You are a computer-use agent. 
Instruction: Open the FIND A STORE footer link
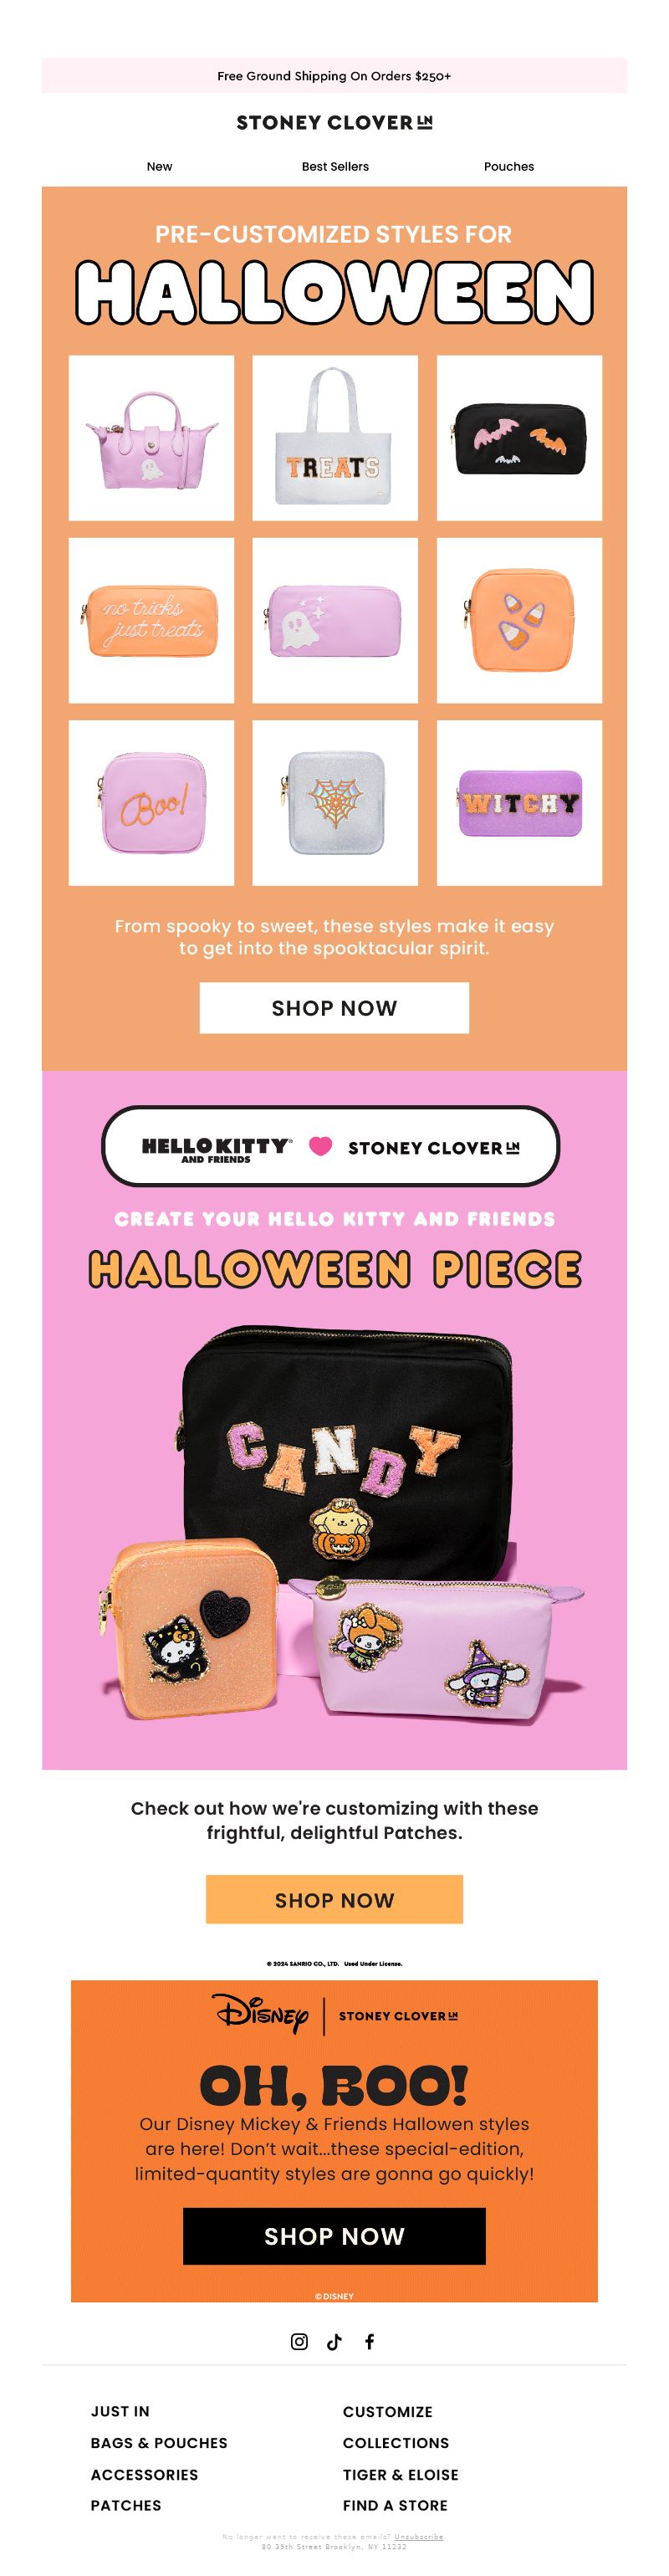[x=395, y=2505]
